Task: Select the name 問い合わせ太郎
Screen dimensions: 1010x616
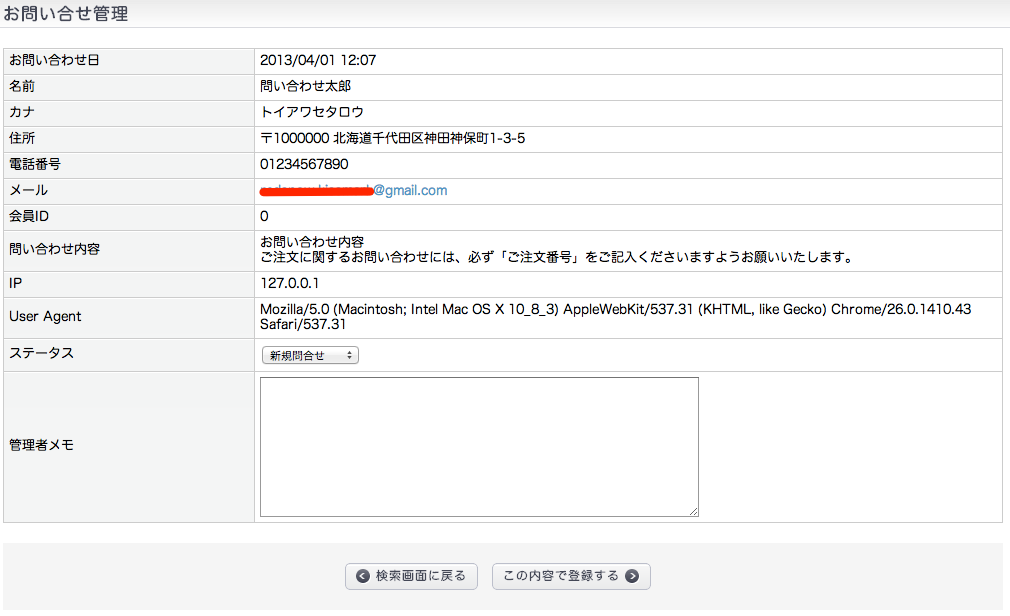Action: [x=305, y=86]
